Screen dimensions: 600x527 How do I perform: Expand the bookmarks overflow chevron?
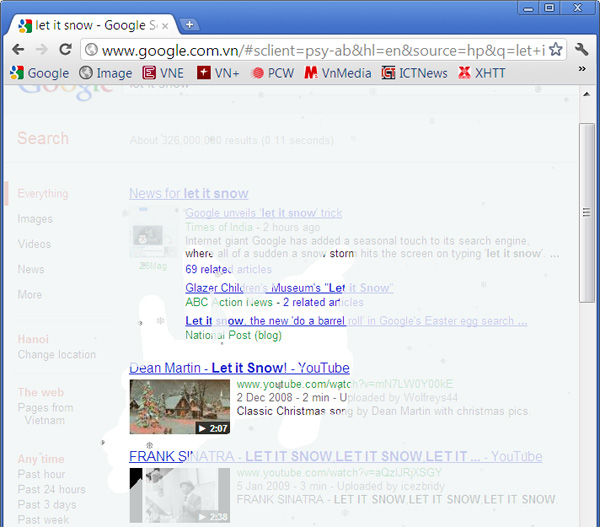point(582,69)
